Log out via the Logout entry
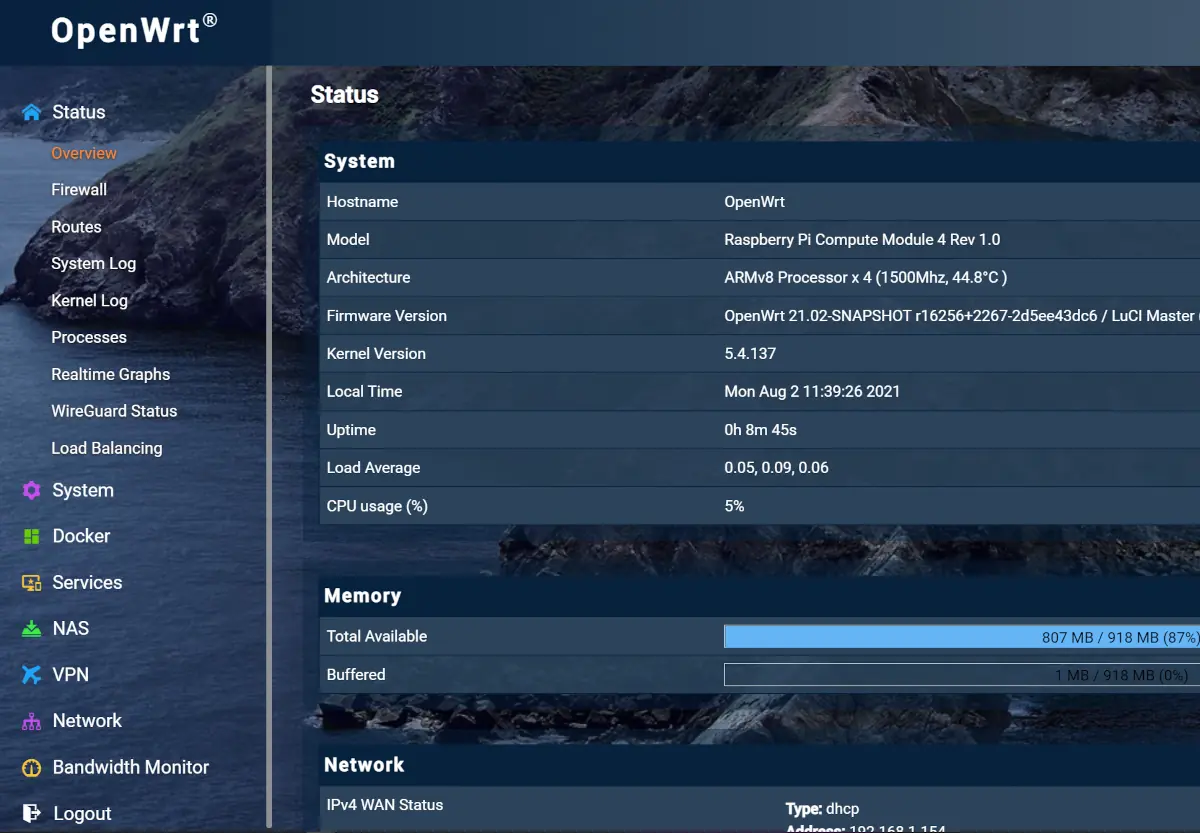This screenshot has width=1200, height=833. [x=82, y=813]
